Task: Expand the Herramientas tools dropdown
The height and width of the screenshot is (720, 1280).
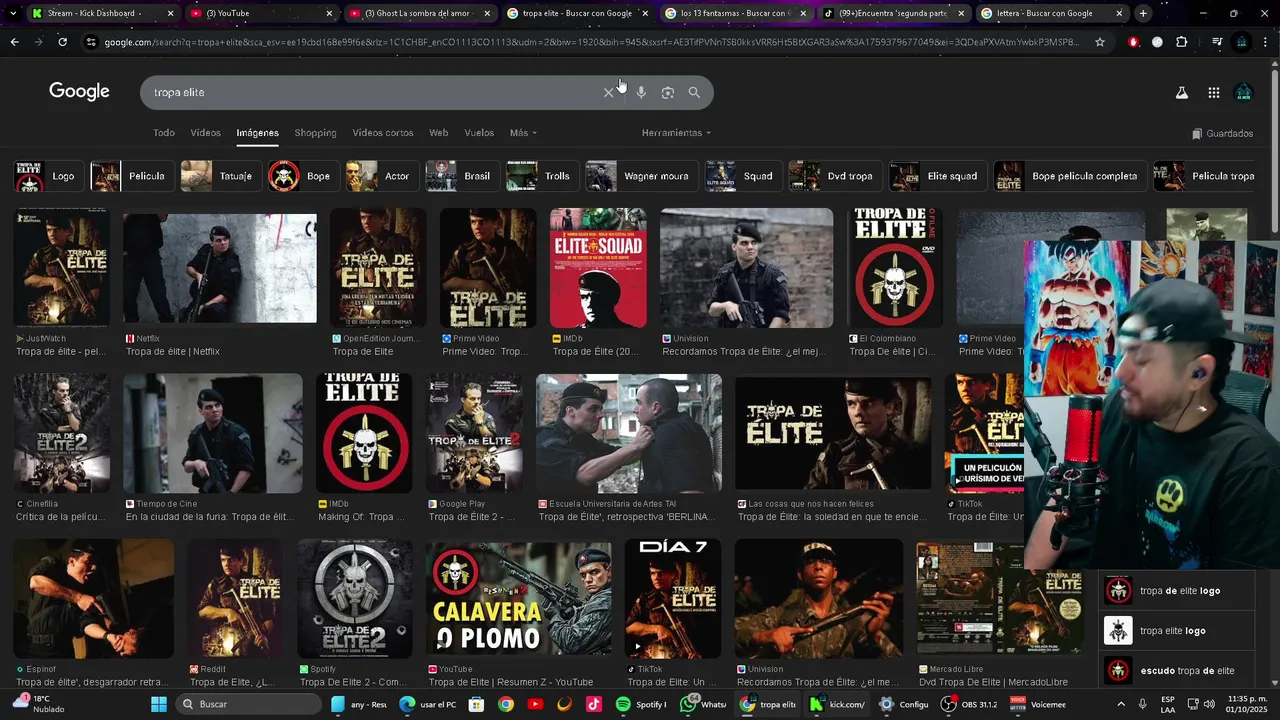Action: click(x=676, y=133)
